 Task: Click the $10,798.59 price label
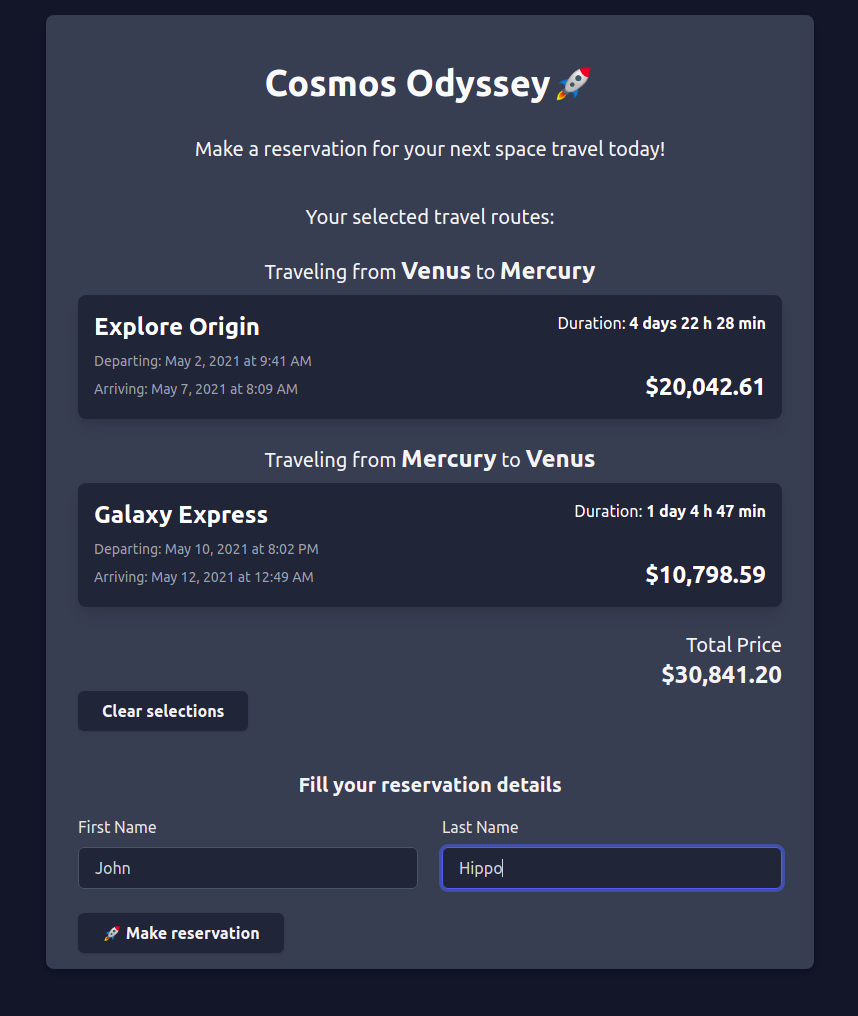(705, 574)
